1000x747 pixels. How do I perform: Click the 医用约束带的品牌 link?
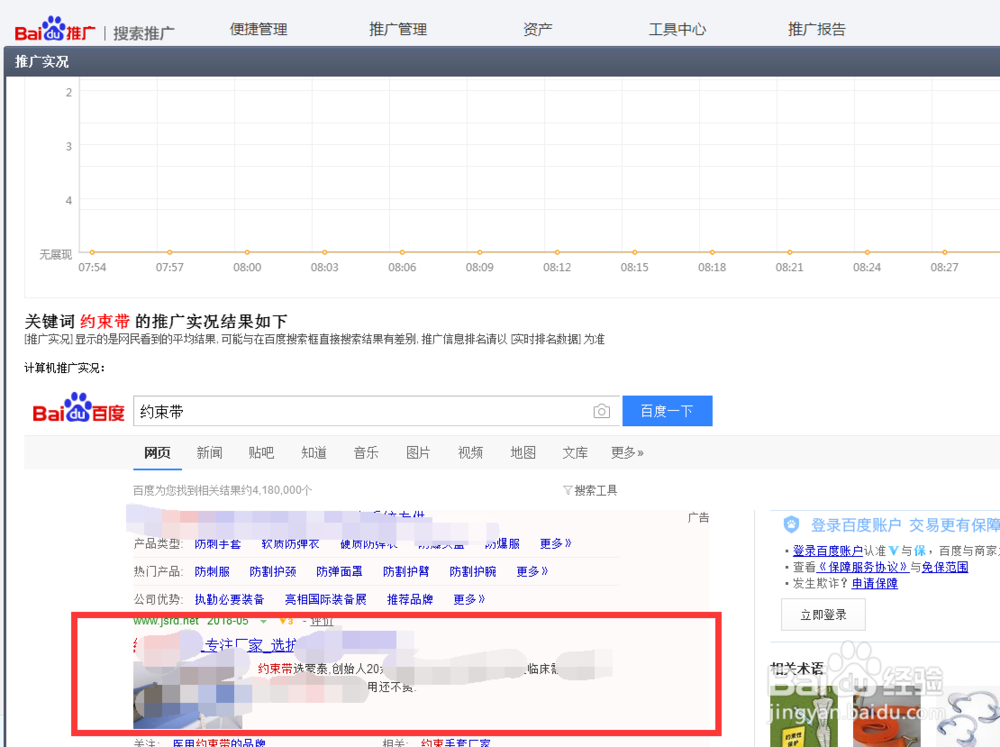(219, 743)
